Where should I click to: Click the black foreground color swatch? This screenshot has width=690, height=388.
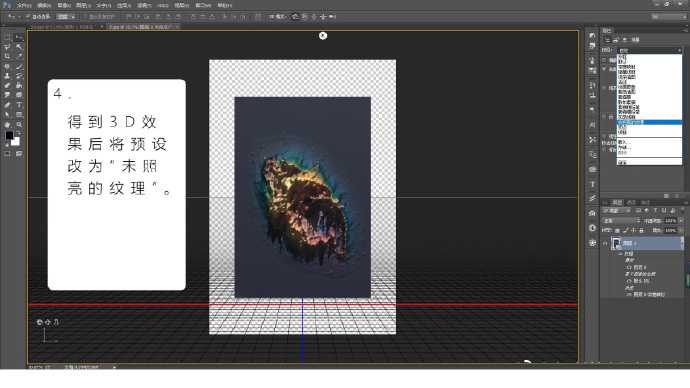(x=9, y=135)
